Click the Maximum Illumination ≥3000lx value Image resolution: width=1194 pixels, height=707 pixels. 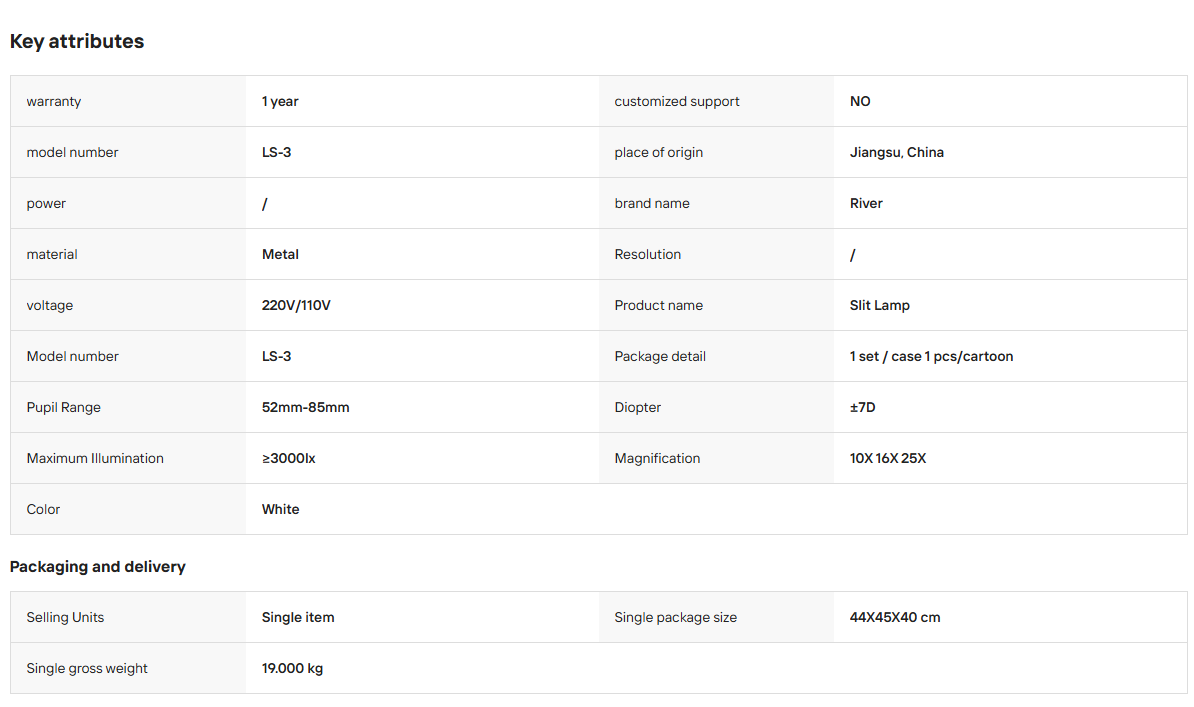click(289, 459)
